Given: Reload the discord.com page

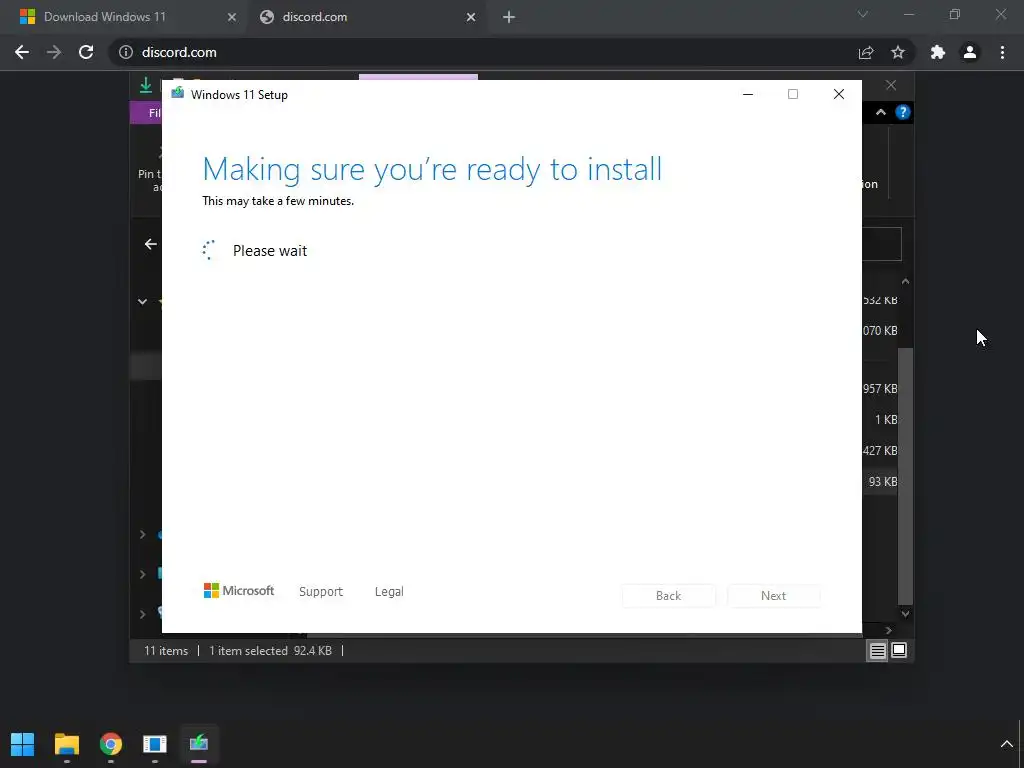Looking at the screenshot, I should pos(86,52).
